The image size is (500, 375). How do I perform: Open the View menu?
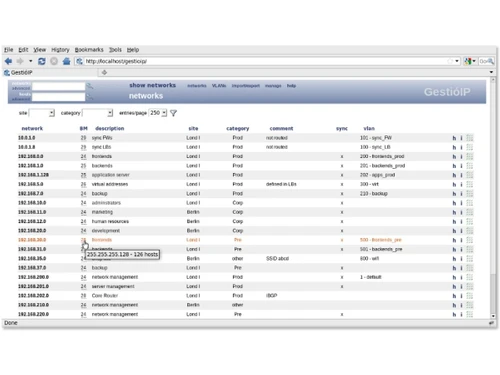39,50
